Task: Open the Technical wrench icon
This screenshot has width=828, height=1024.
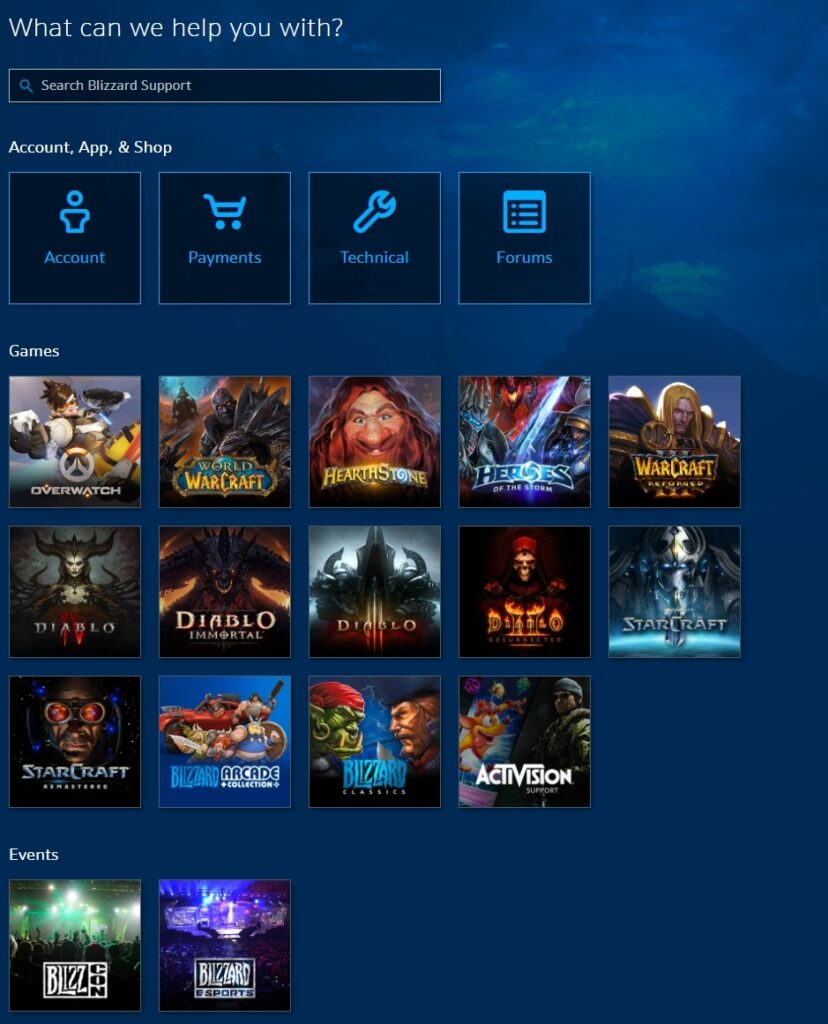Action: point(374,212)
